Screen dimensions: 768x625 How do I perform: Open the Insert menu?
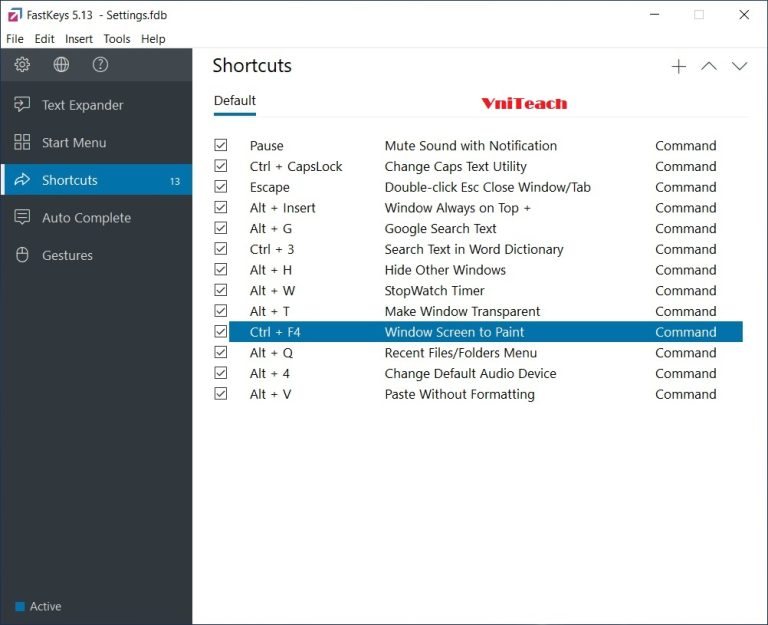click(x=79, y=39)
